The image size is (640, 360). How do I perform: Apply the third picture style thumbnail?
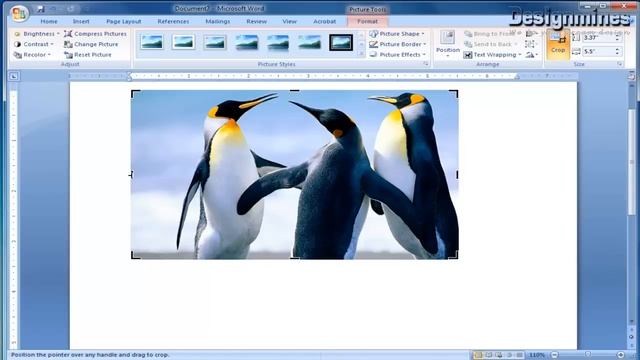[215, 42]
